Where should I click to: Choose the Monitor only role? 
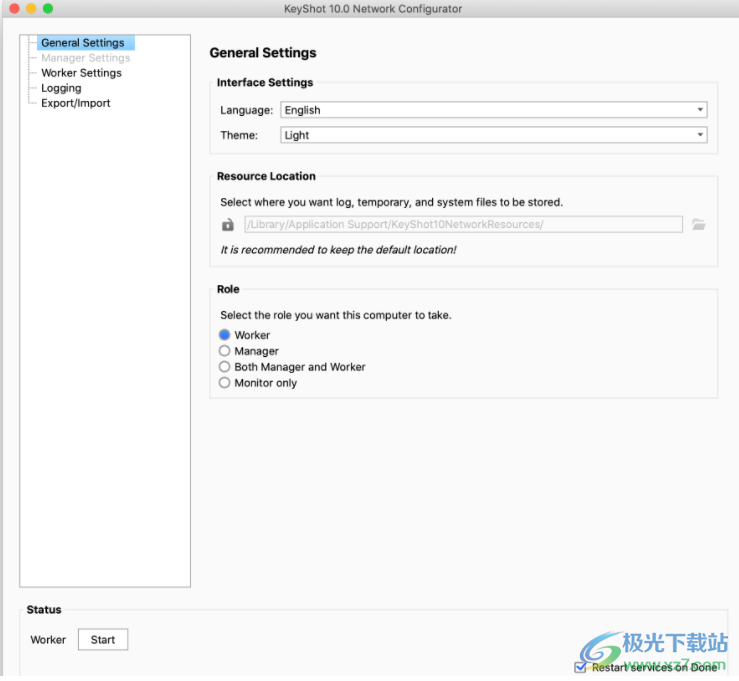coord(224,383)
